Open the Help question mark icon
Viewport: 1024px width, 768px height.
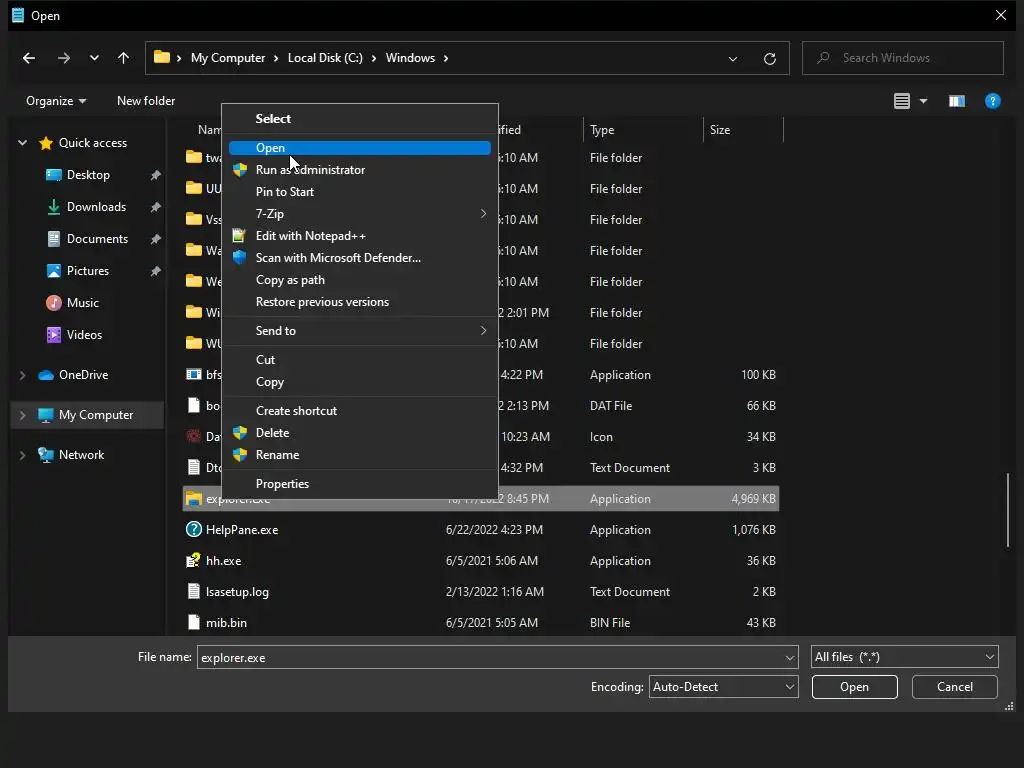click(993, 101)
